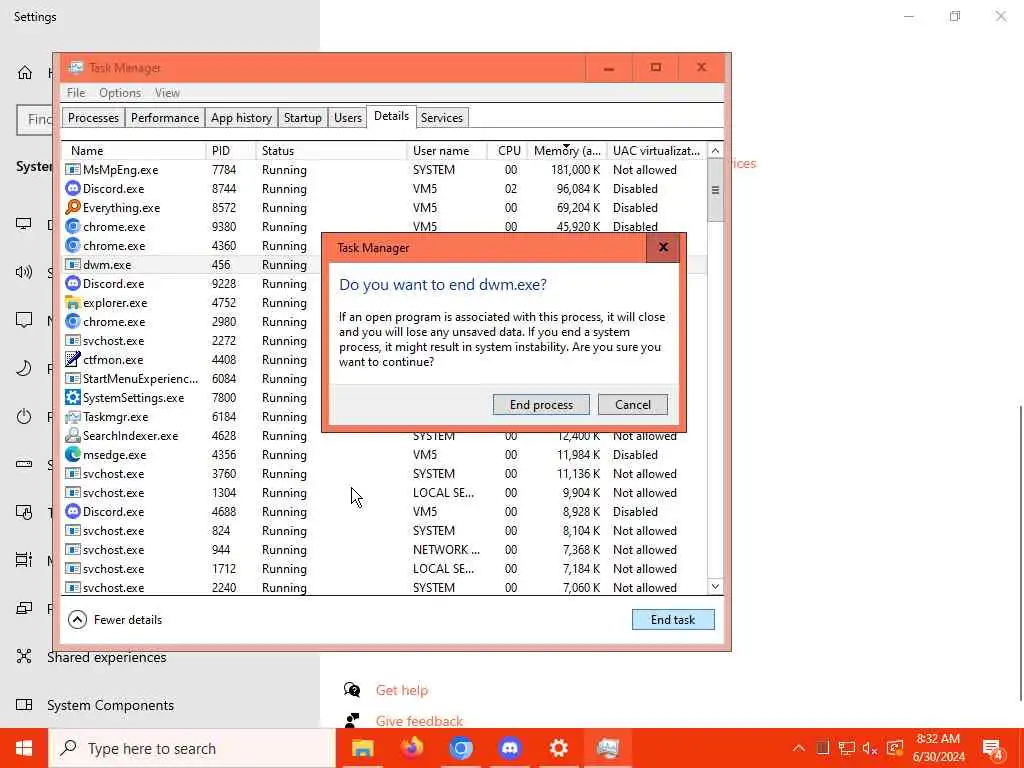Select svchost.exe row with PID 944
Screen dimensions: 1024x768
tap(385, 550)
